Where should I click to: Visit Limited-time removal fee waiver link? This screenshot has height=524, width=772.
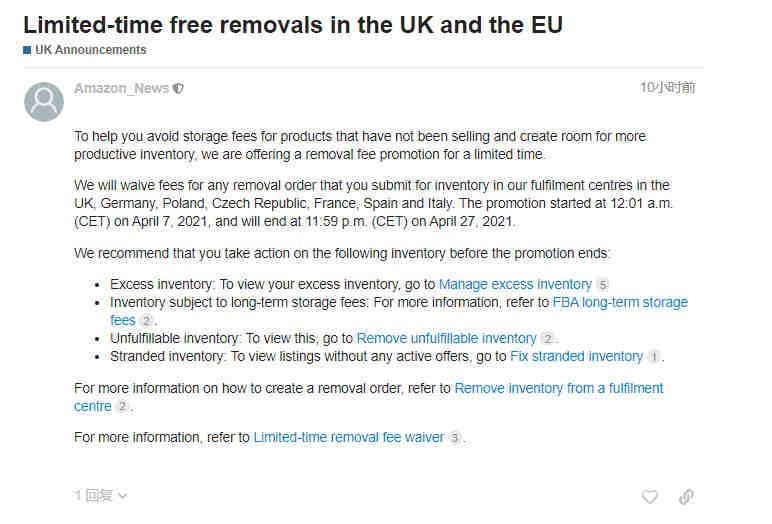coord(349,437)
